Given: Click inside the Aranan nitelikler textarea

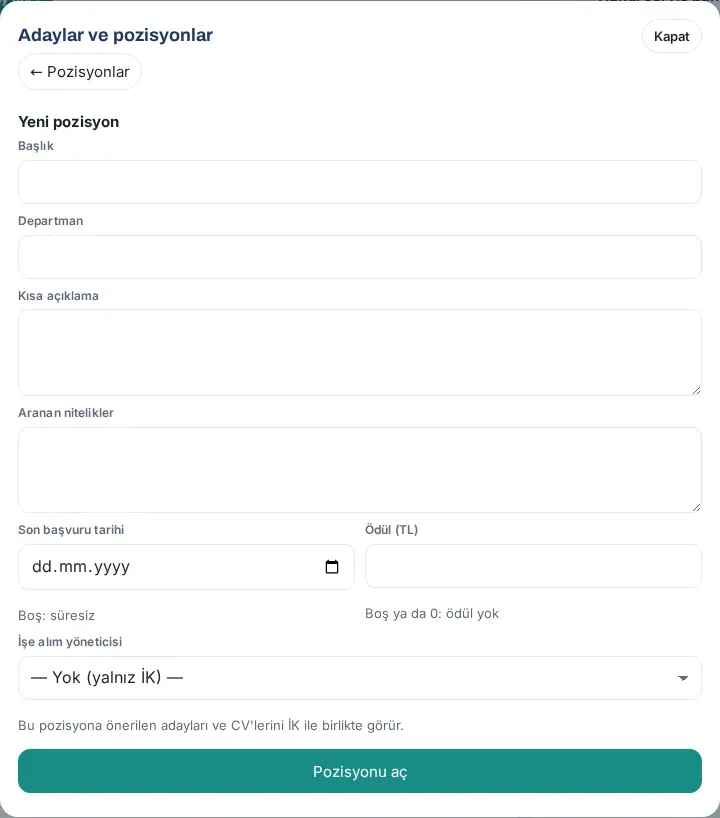Looking at the screenshot, I should pos(359,470).
